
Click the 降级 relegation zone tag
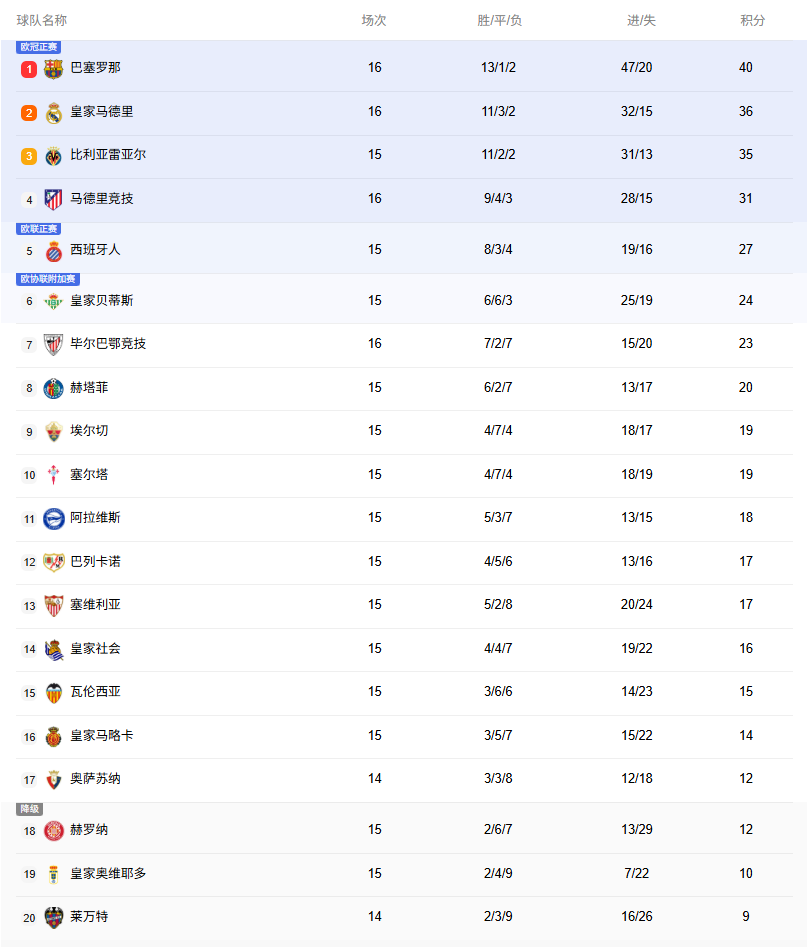coord(30,809)
